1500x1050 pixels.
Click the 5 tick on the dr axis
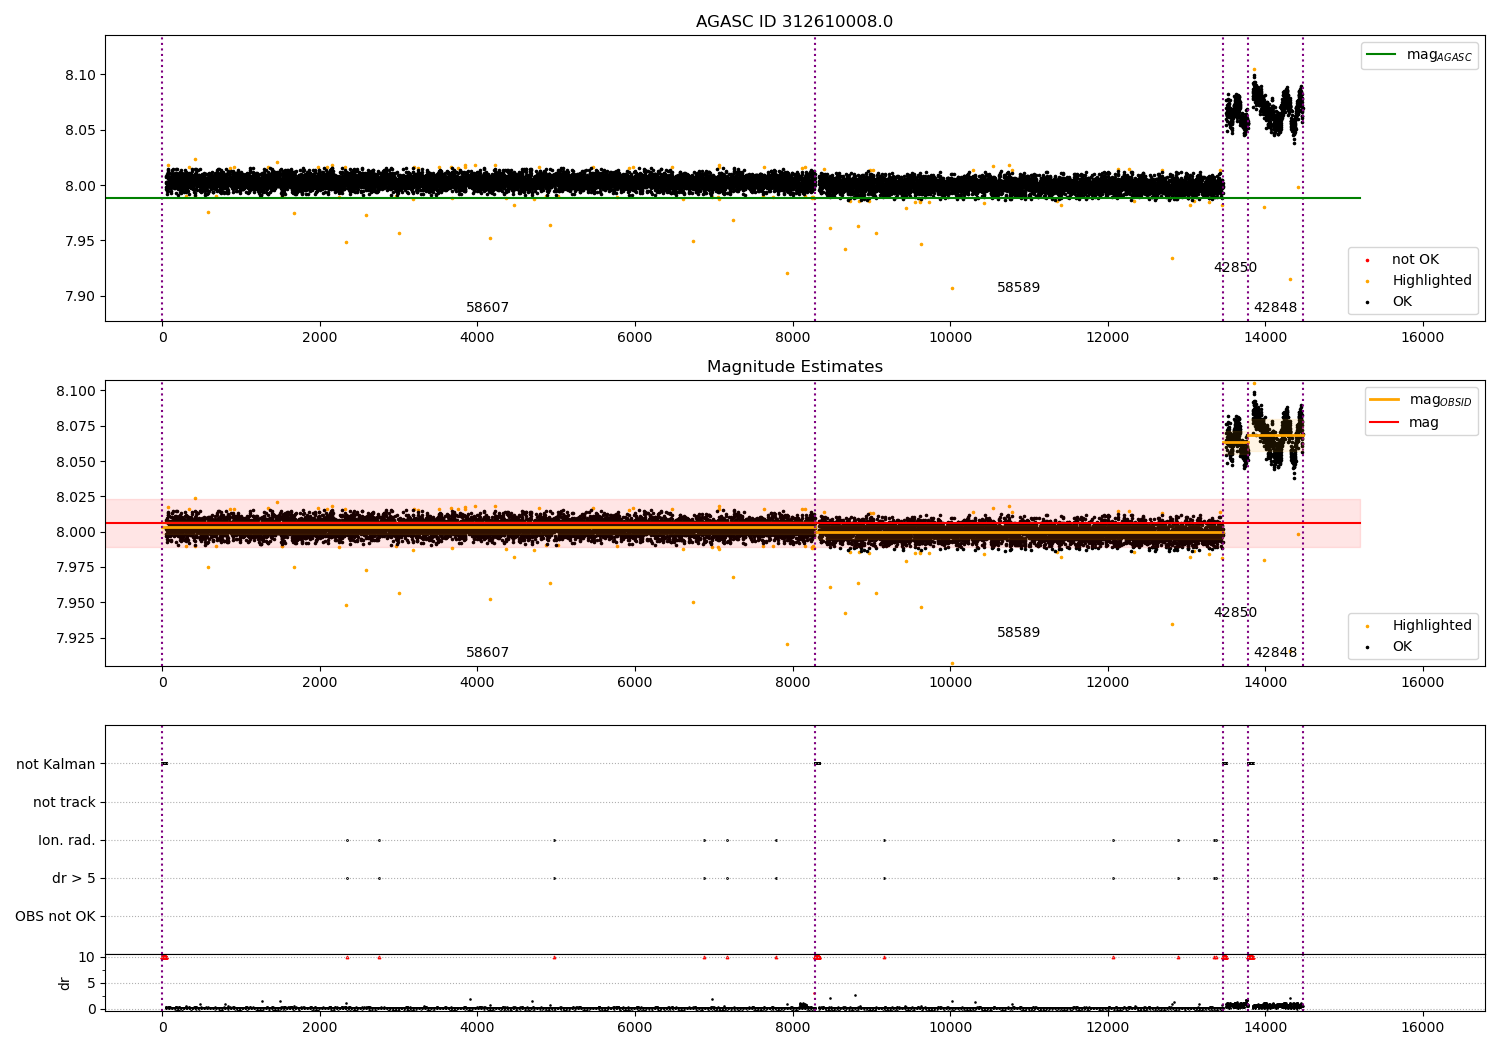[91, 984]
